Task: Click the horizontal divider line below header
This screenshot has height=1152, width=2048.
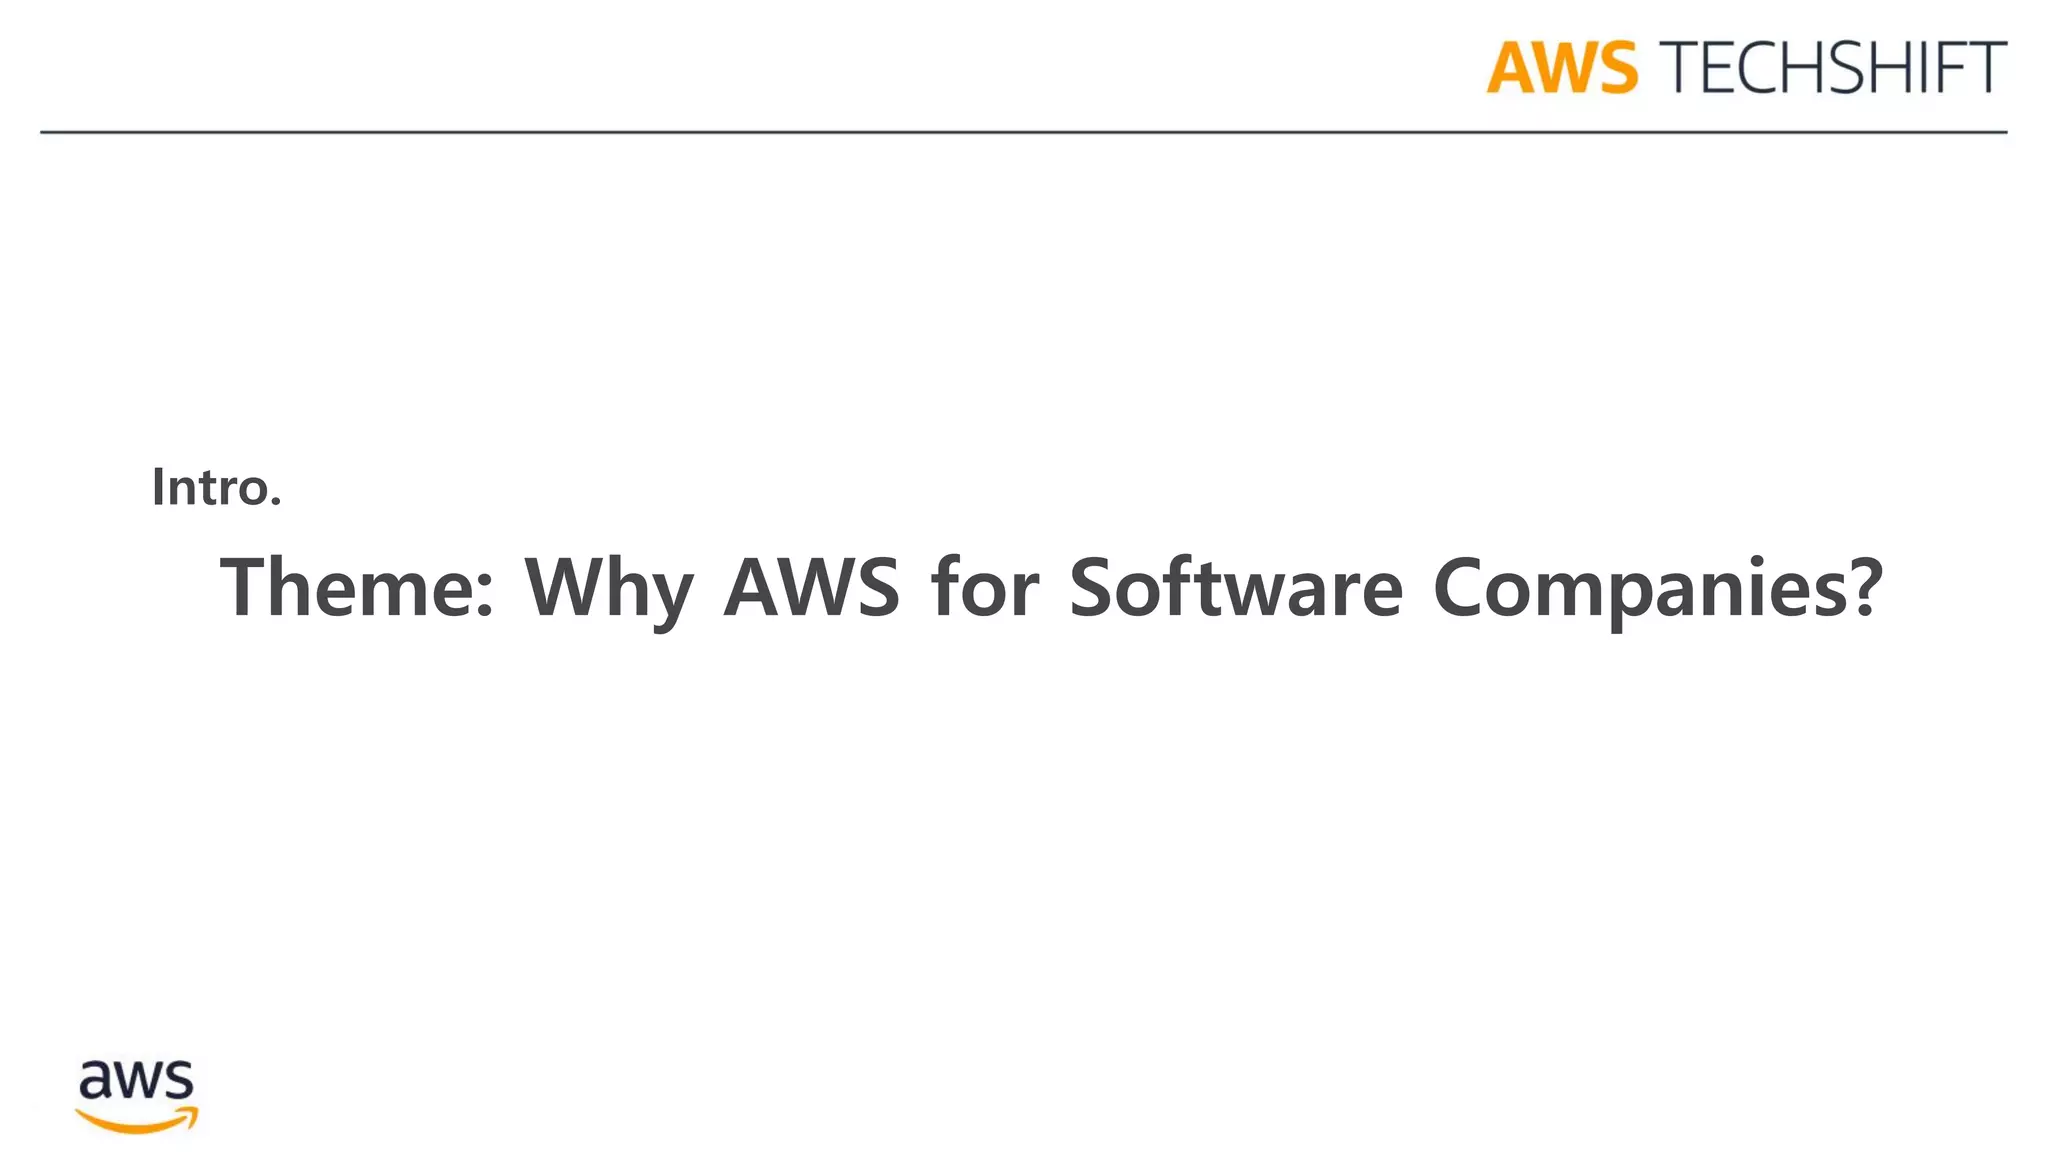Action: coord(1023,131)
